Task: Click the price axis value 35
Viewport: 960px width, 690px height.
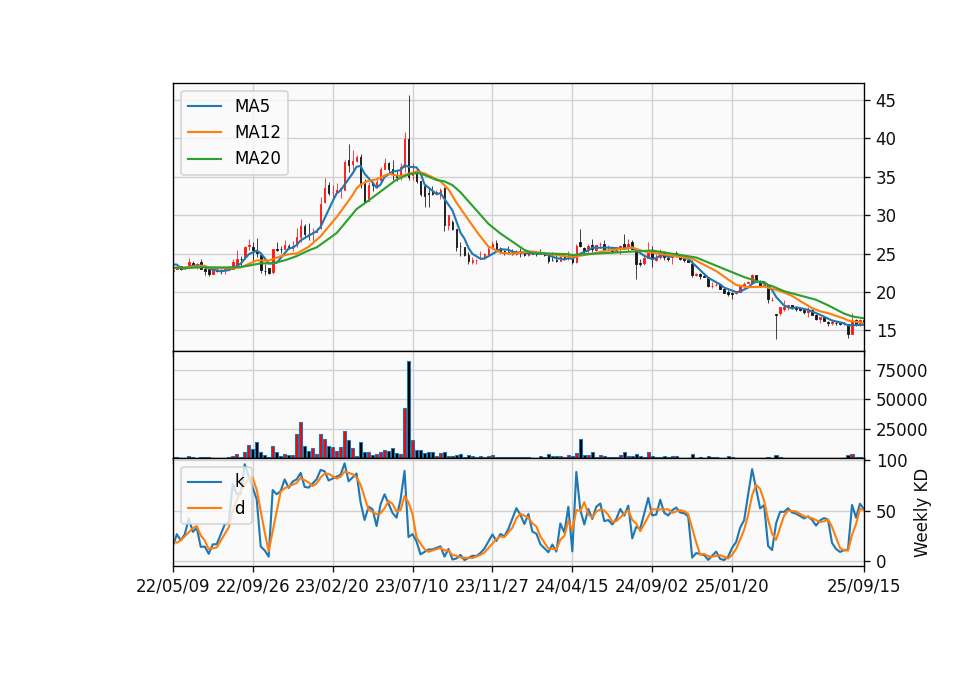Action: (x=885, y=178)
